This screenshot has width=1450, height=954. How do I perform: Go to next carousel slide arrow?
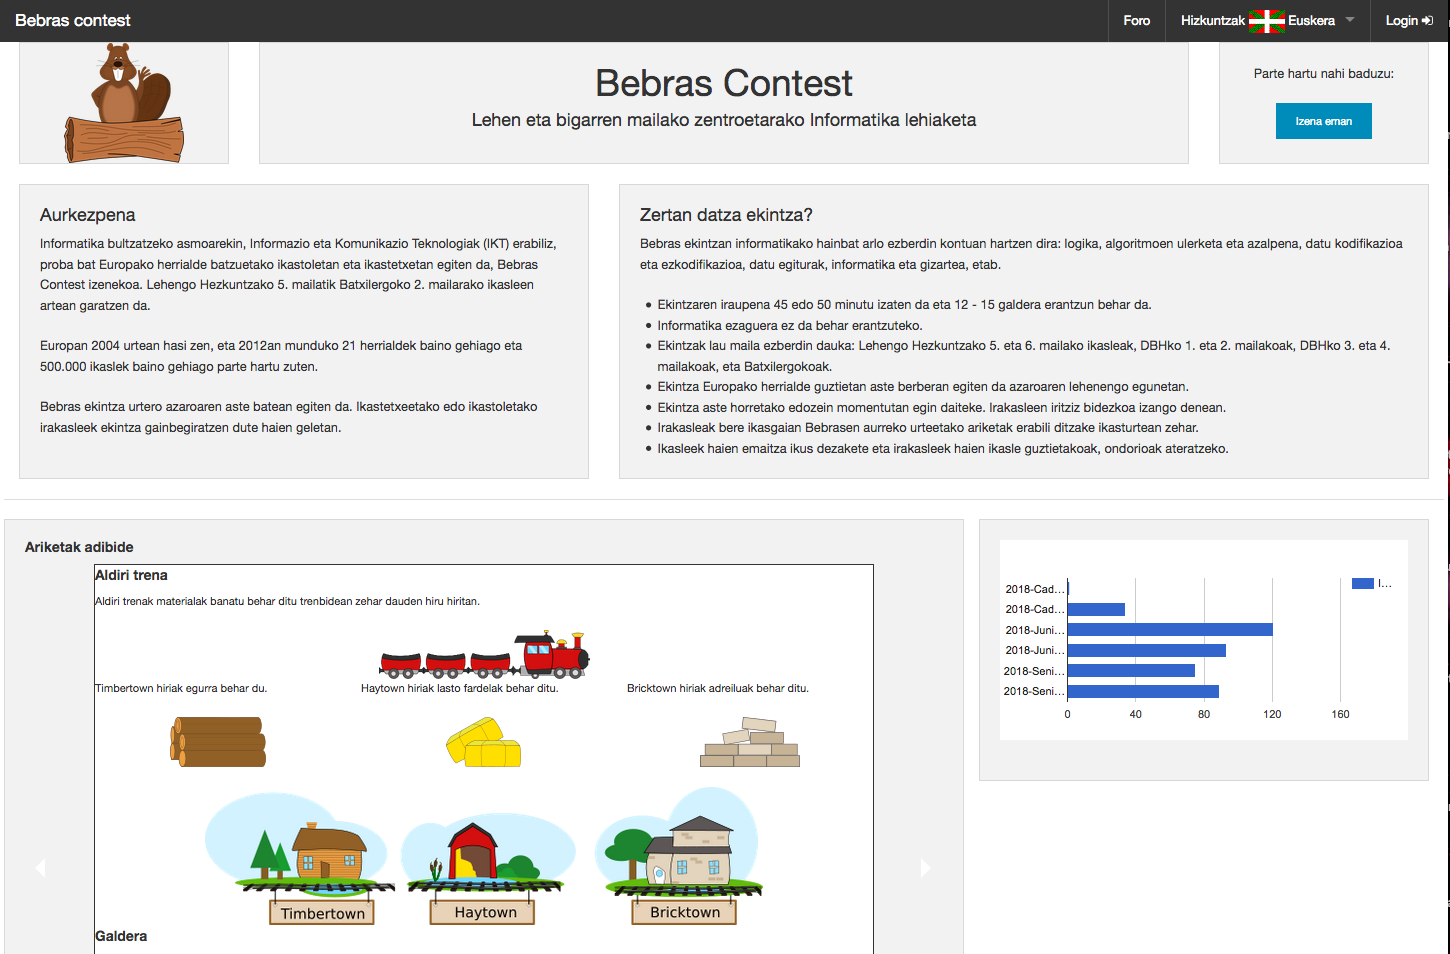click(x=926, y=868)
